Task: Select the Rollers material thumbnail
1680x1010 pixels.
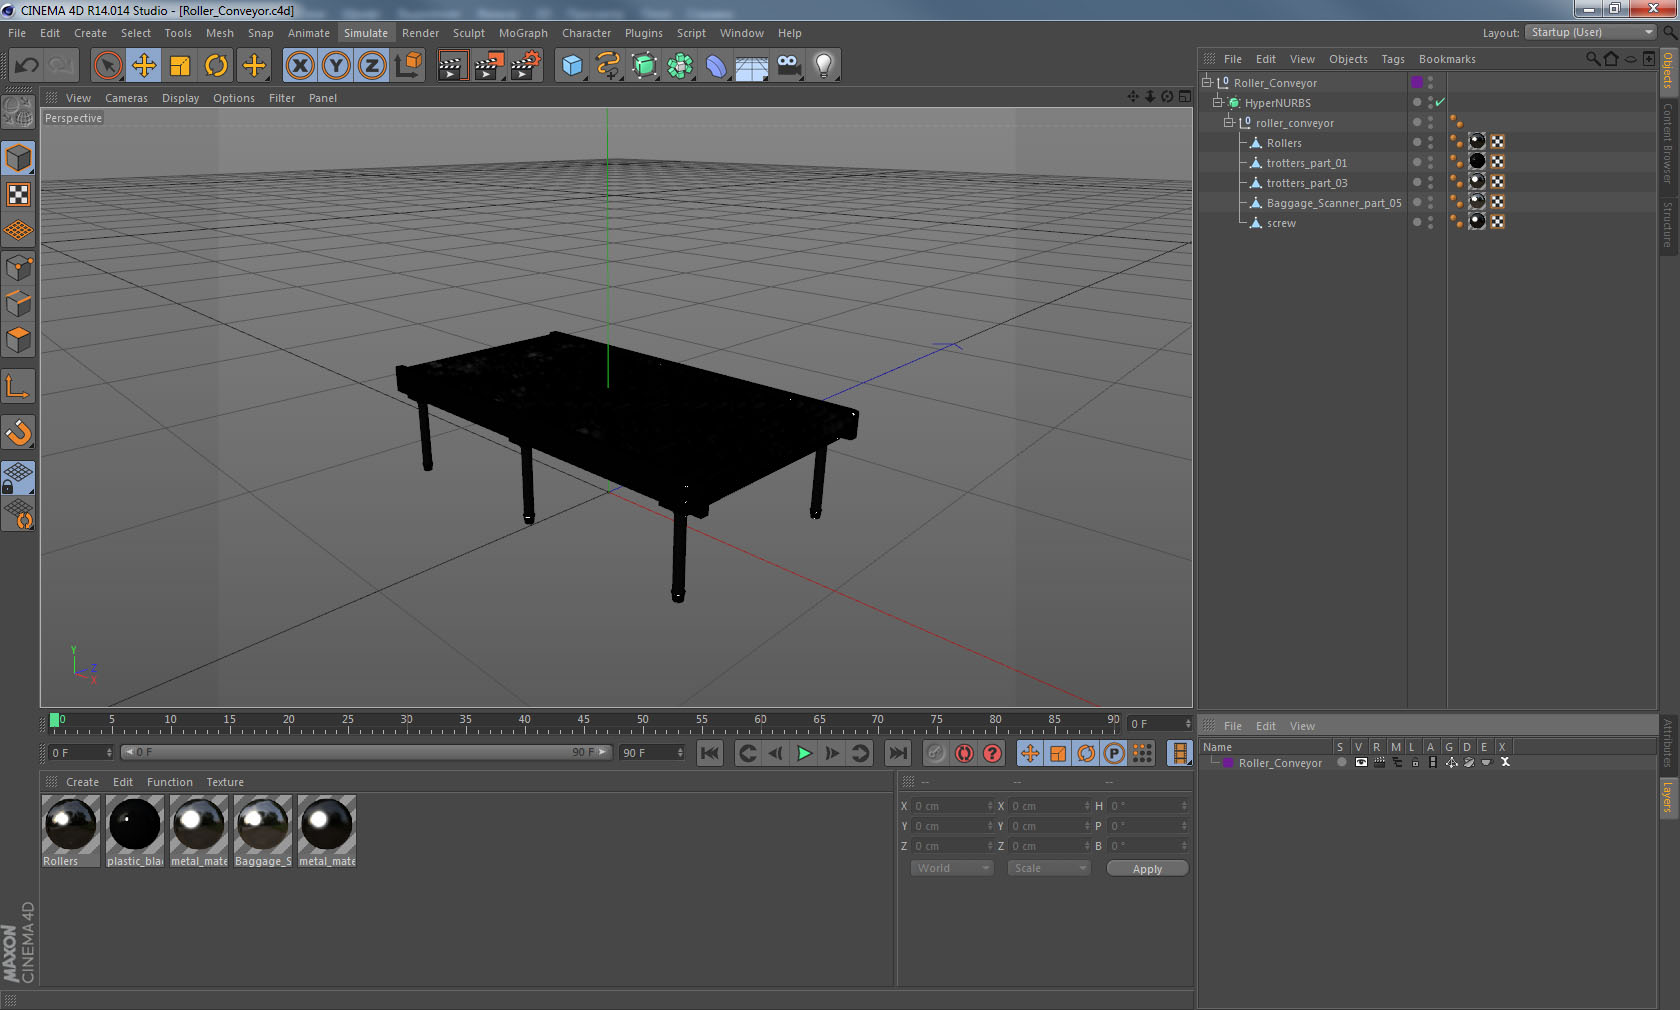Action: [x=71, y=825]
